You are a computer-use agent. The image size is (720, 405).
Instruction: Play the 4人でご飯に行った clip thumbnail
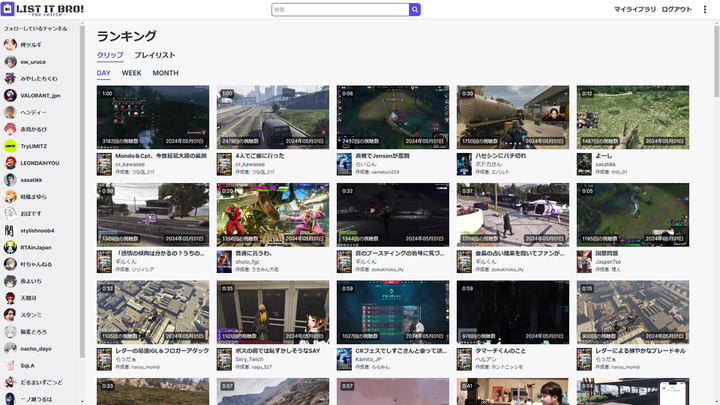[x=273, y=117]
